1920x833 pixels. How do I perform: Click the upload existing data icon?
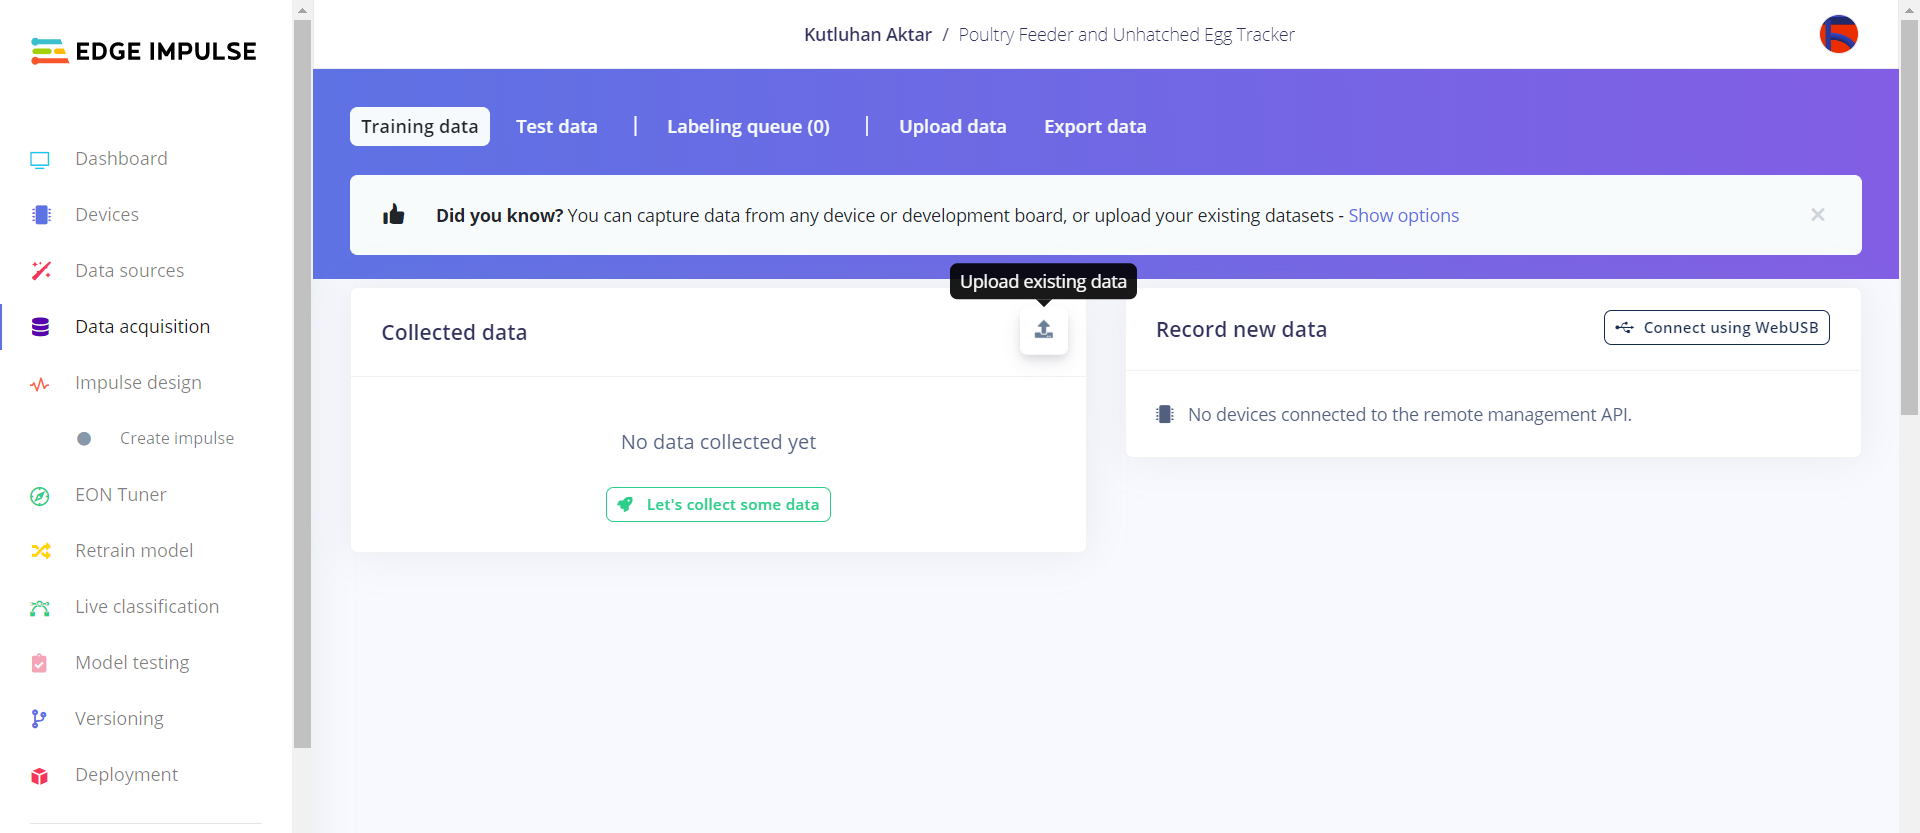tap(1043, 330)
